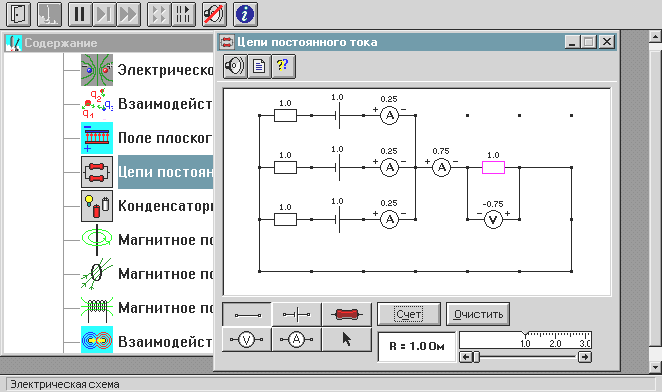Click the R = 1.0 Ом value field
Viewport: 662px width, 392px height.
coord(417,346)
